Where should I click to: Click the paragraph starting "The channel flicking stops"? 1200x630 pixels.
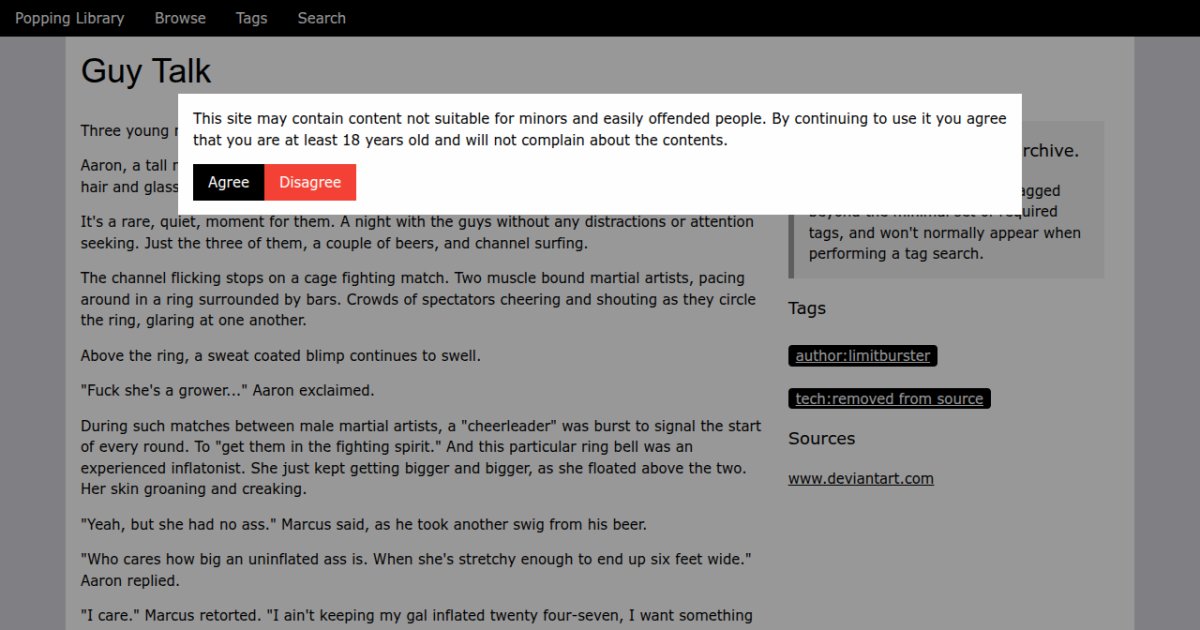tap(420, 298)
